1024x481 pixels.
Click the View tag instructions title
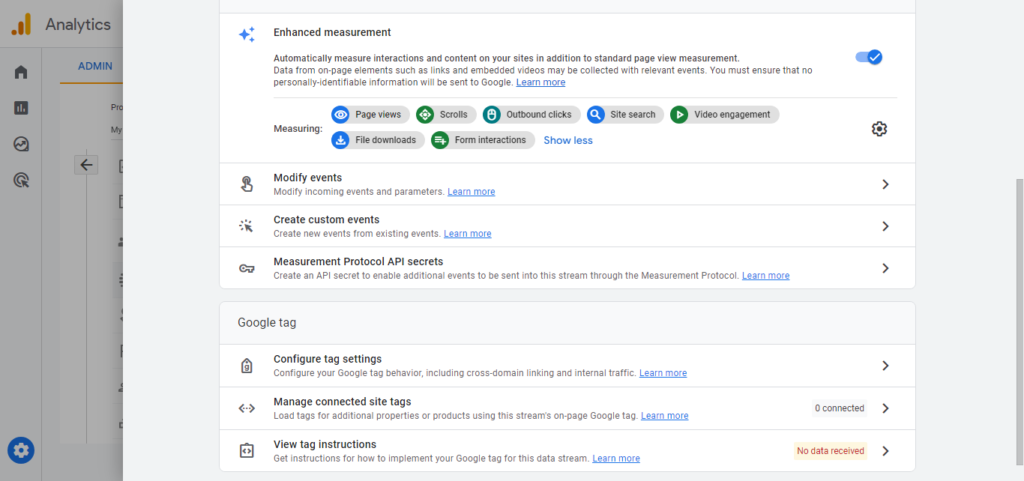point(325,444)
